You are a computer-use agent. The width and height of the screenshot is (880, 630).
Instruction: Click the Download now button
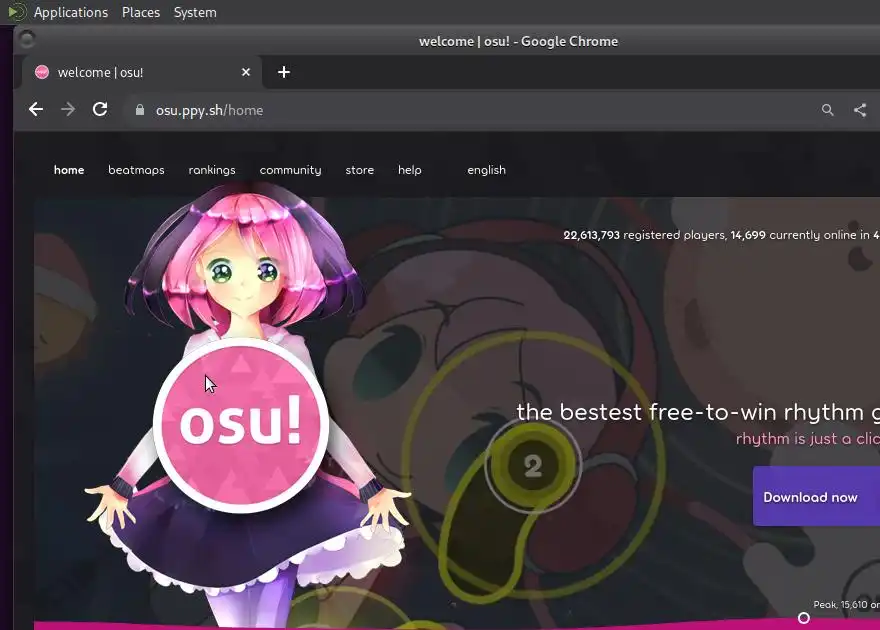tap(816, 496)
